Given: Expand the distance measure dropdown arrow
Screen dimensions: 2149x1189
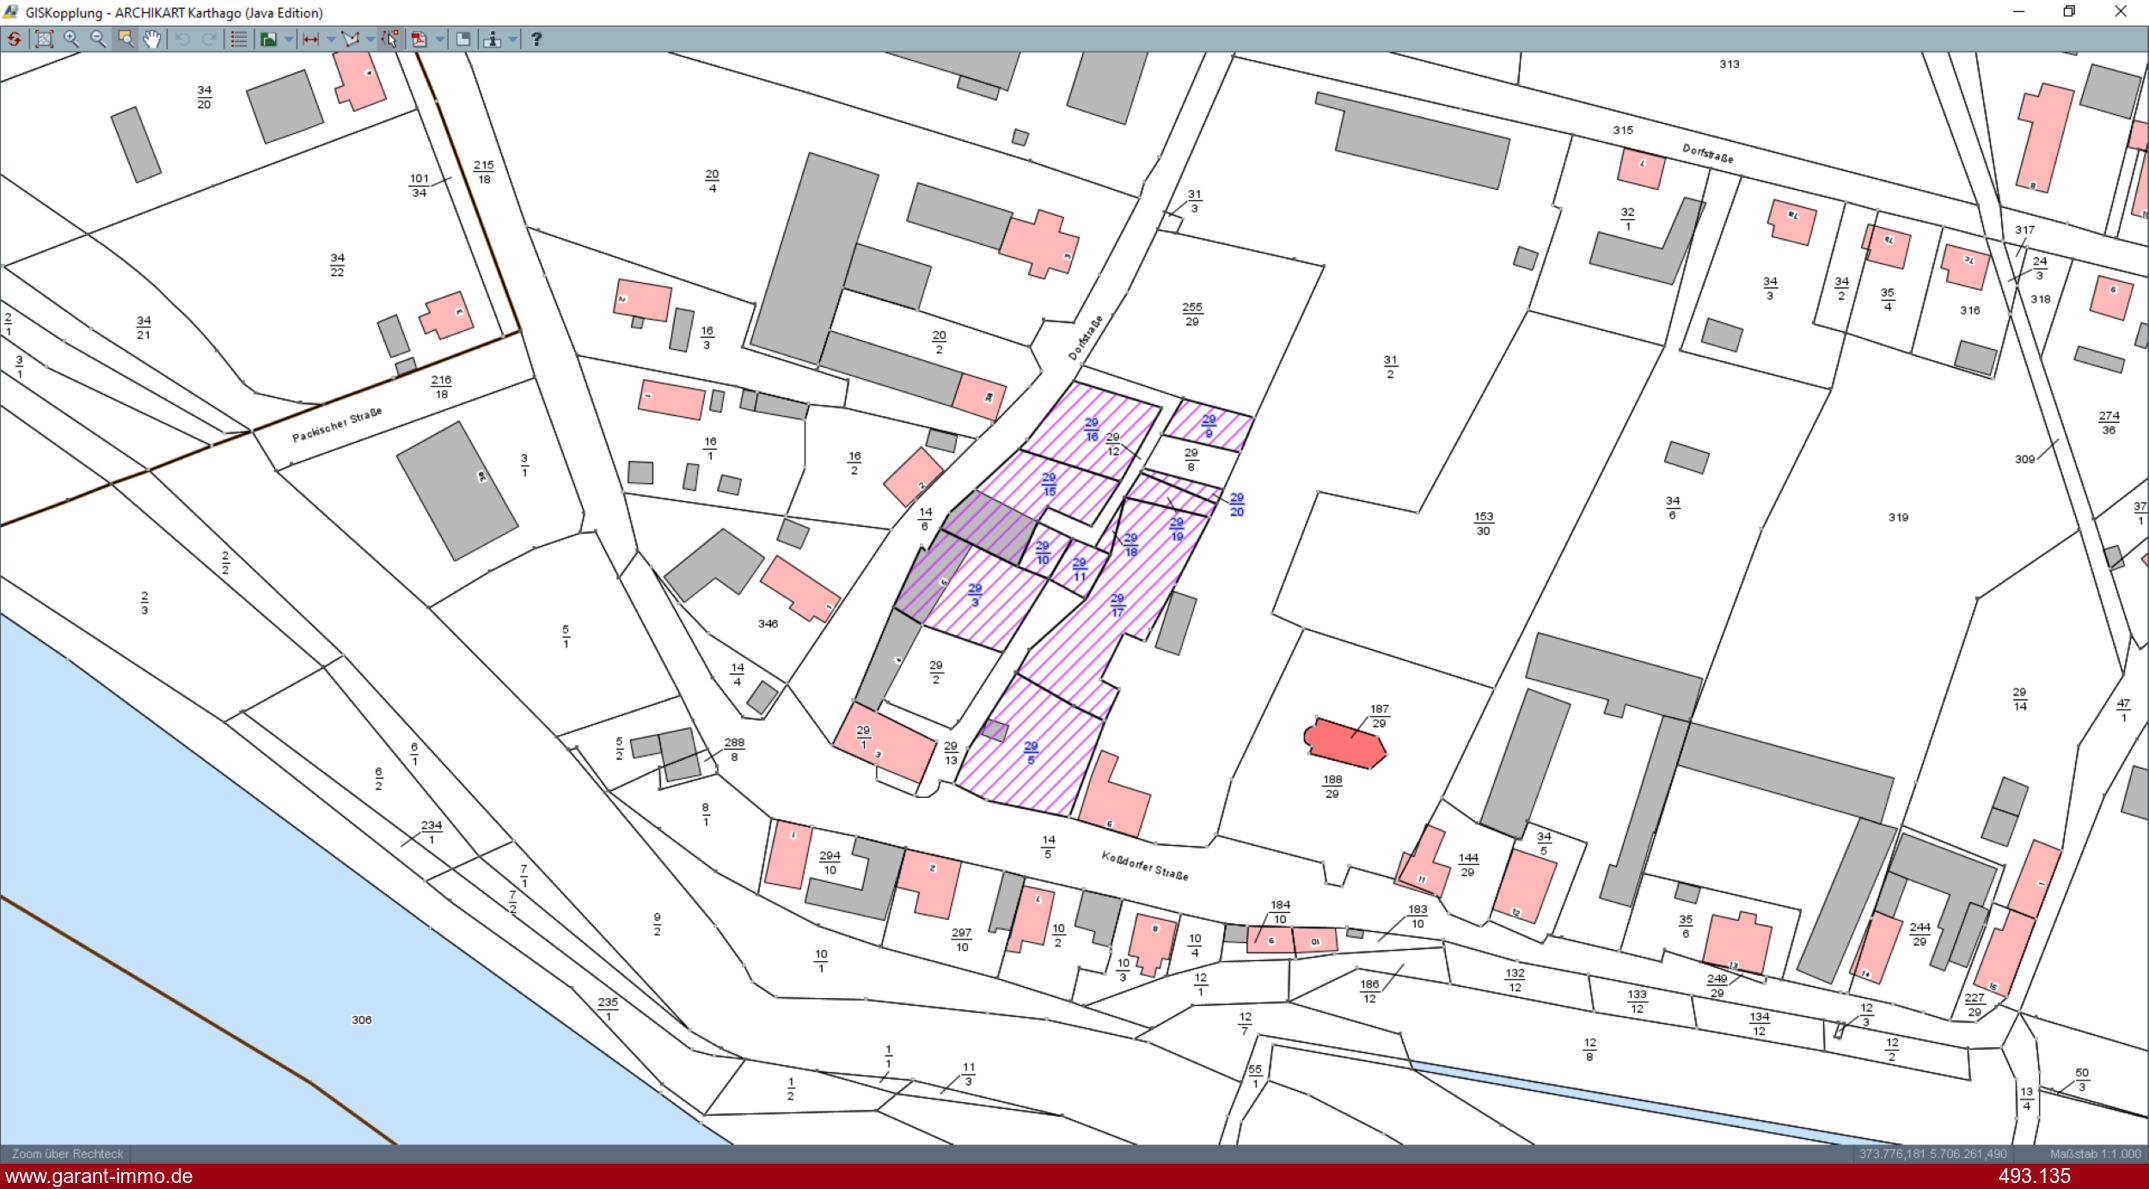Looking at the screenshot, I should tap(331, 39).
